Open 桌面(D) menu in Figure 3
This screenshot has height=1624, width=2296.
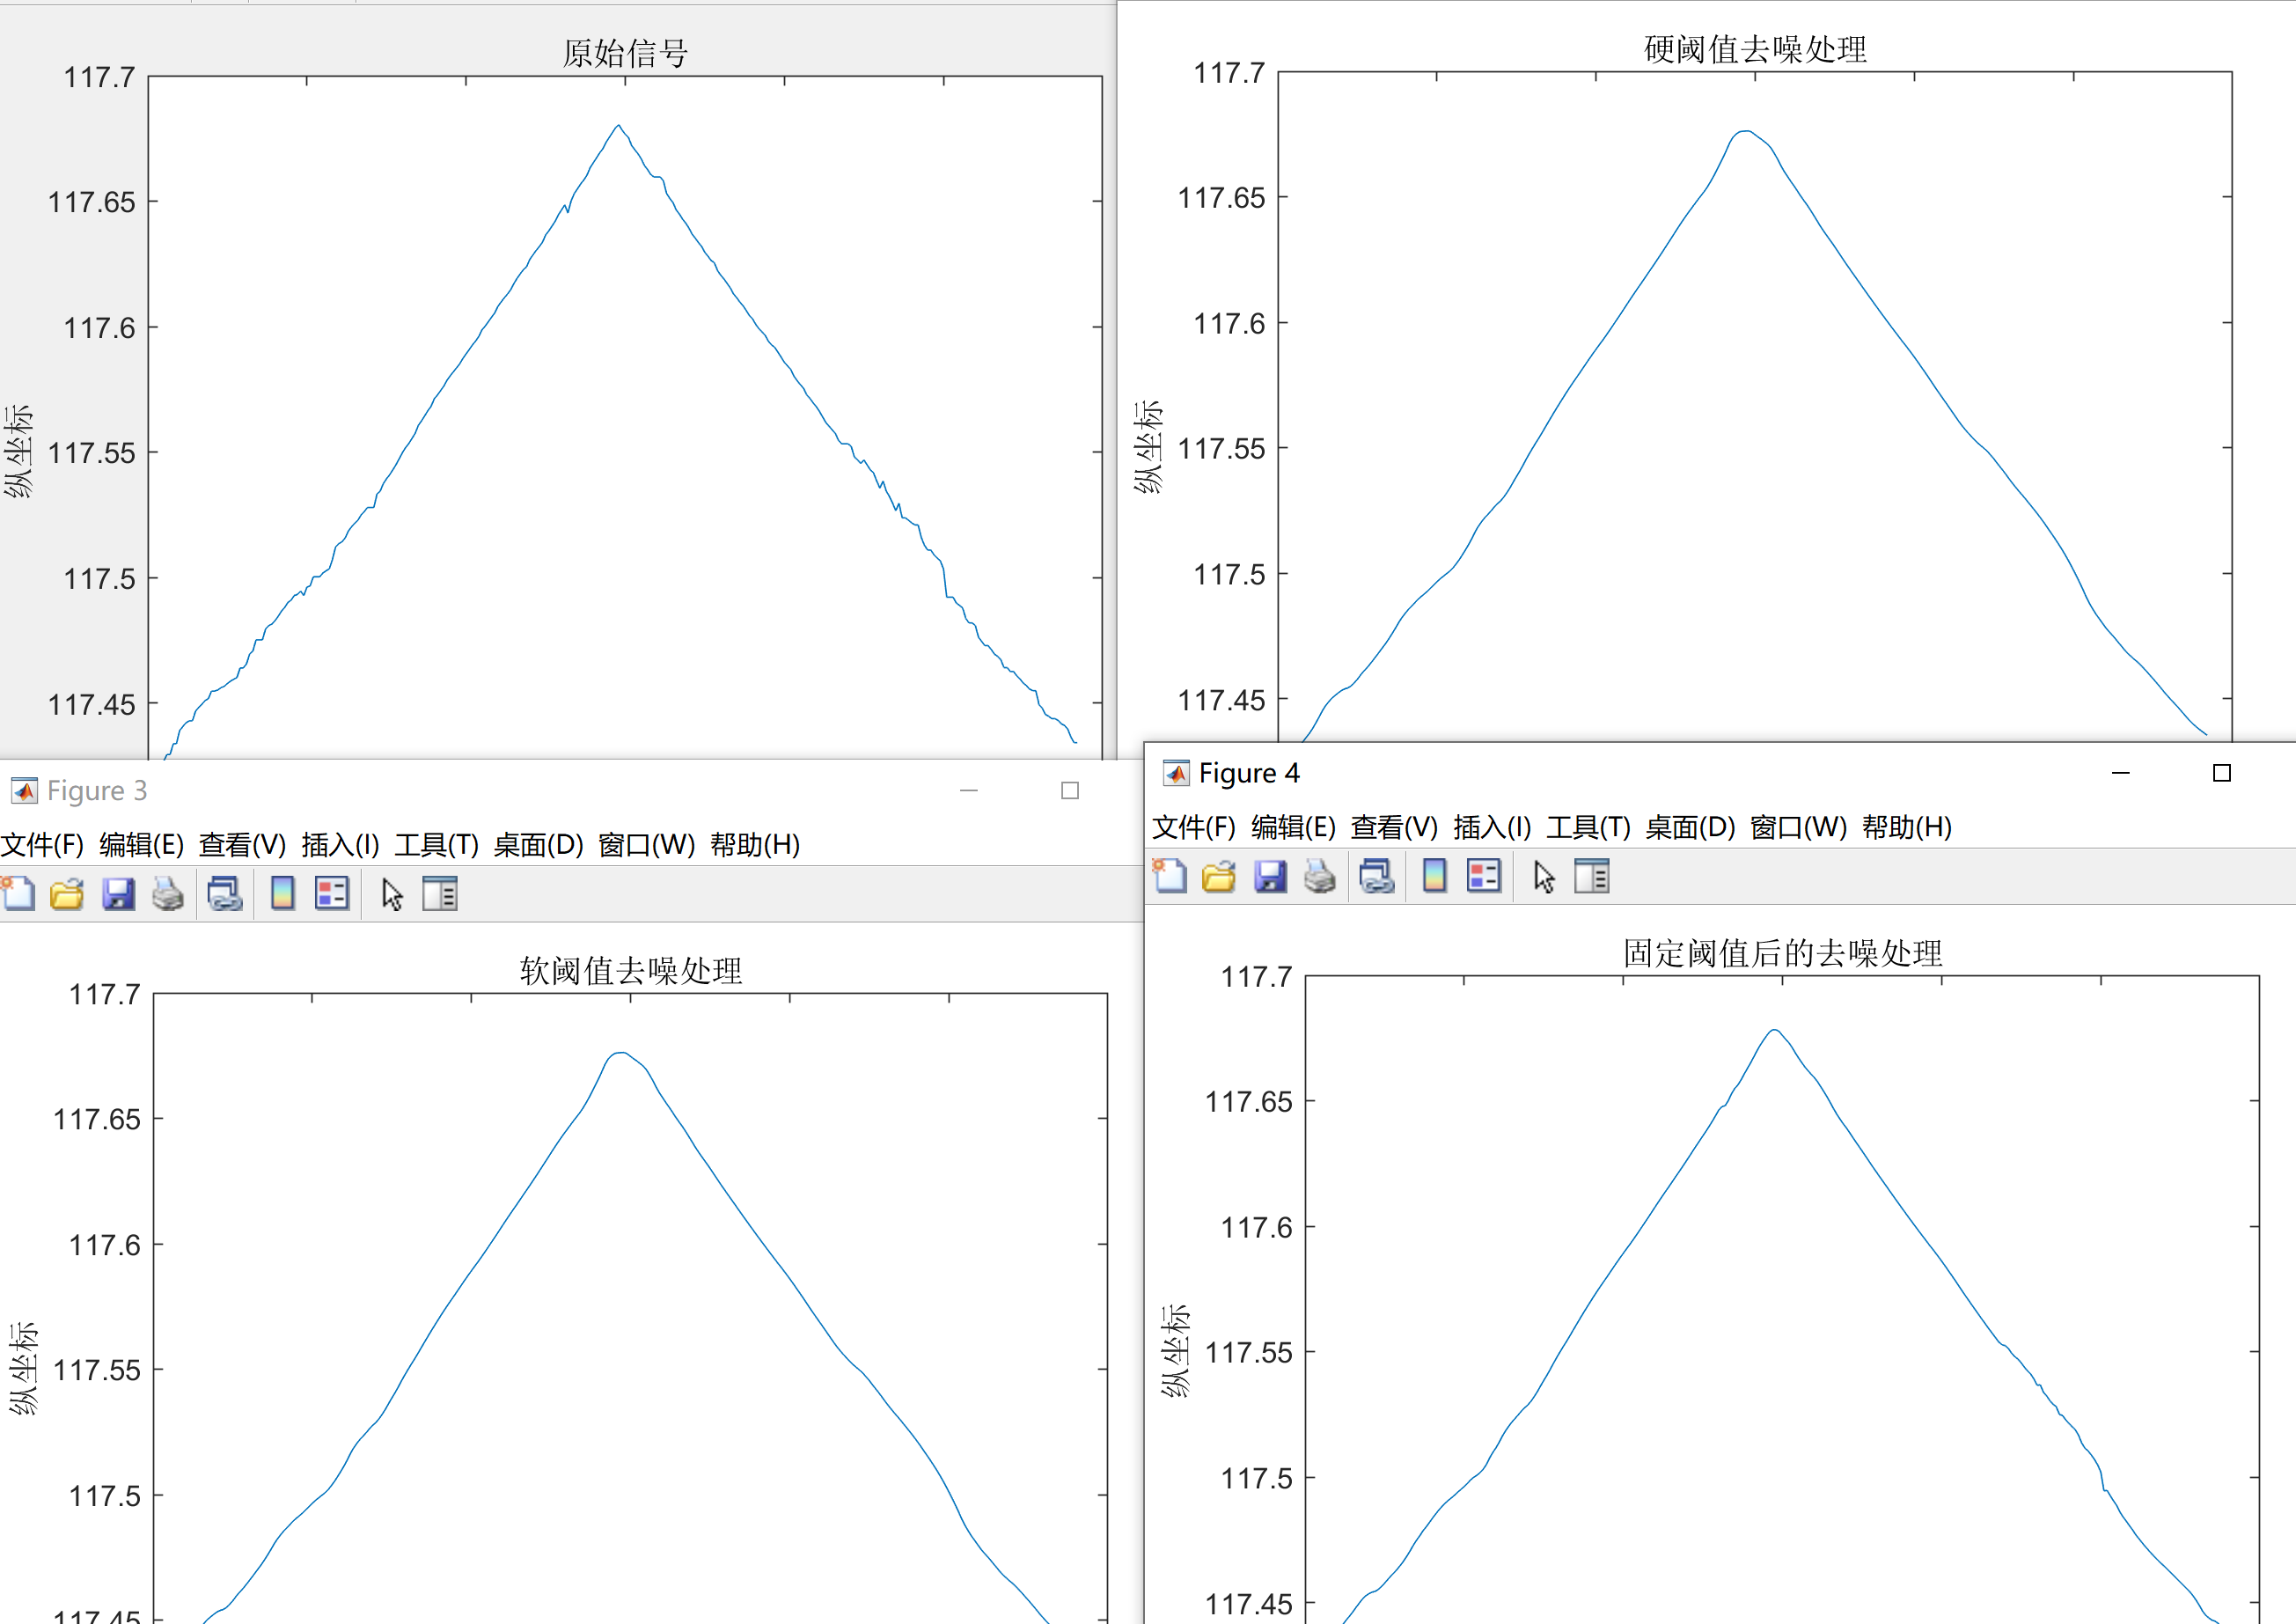coord(538,845)
